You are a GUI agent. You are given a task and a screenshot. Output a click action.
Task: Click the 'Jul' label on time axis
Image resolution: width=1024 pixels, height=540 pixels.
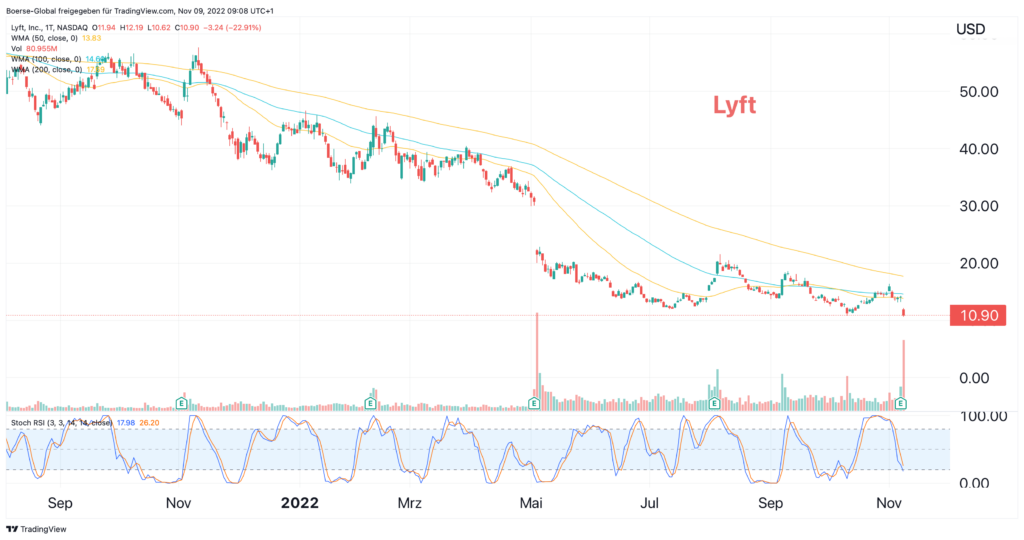(x=649, y=503)
